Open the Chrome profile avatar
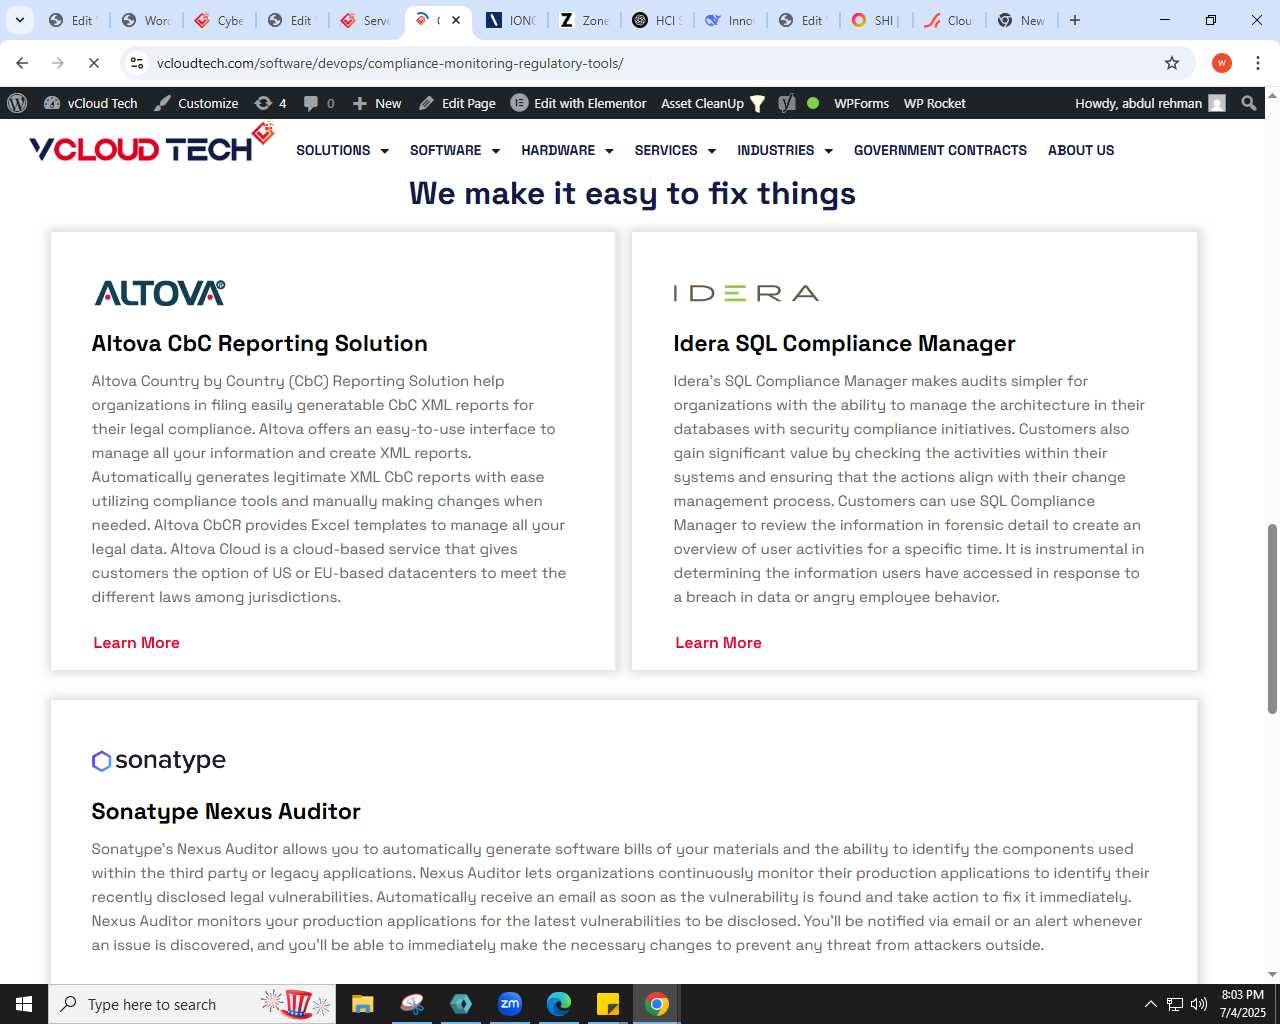The height and width of the screenshot is (1024, 1280). coord(1222,63)
